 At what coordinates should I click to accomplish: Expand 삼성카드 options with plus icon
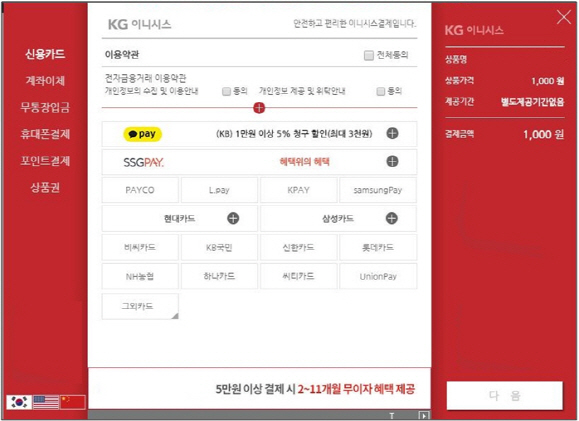click(391, 218)
